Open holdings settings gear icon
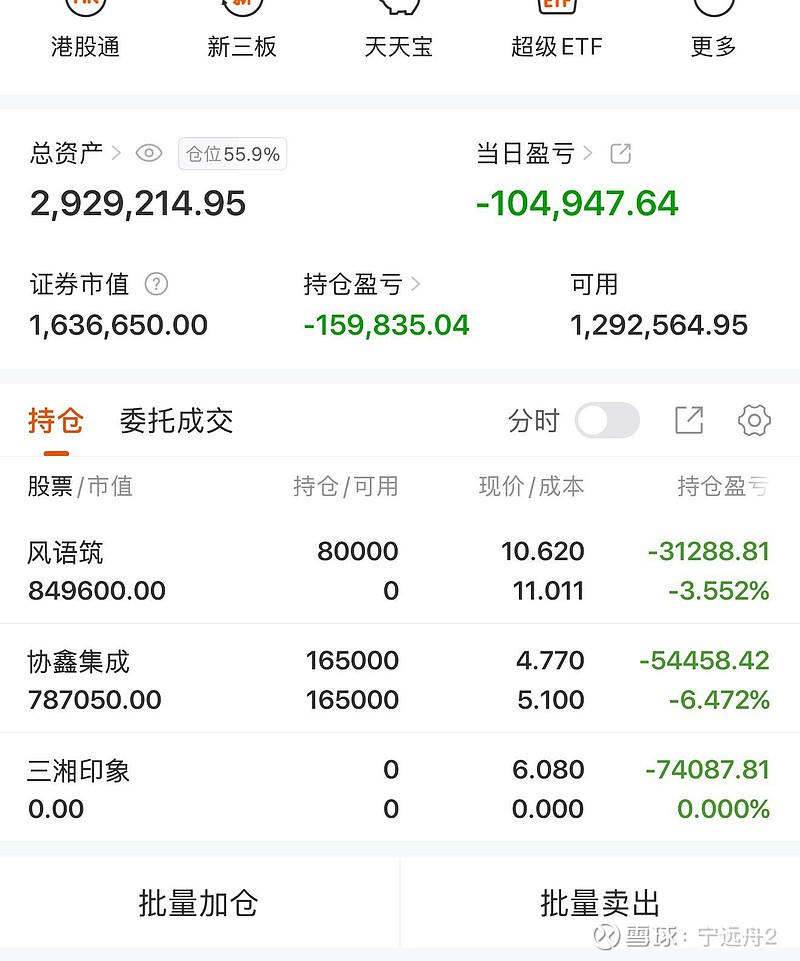800x961 pixels. (x=754, y=421)
